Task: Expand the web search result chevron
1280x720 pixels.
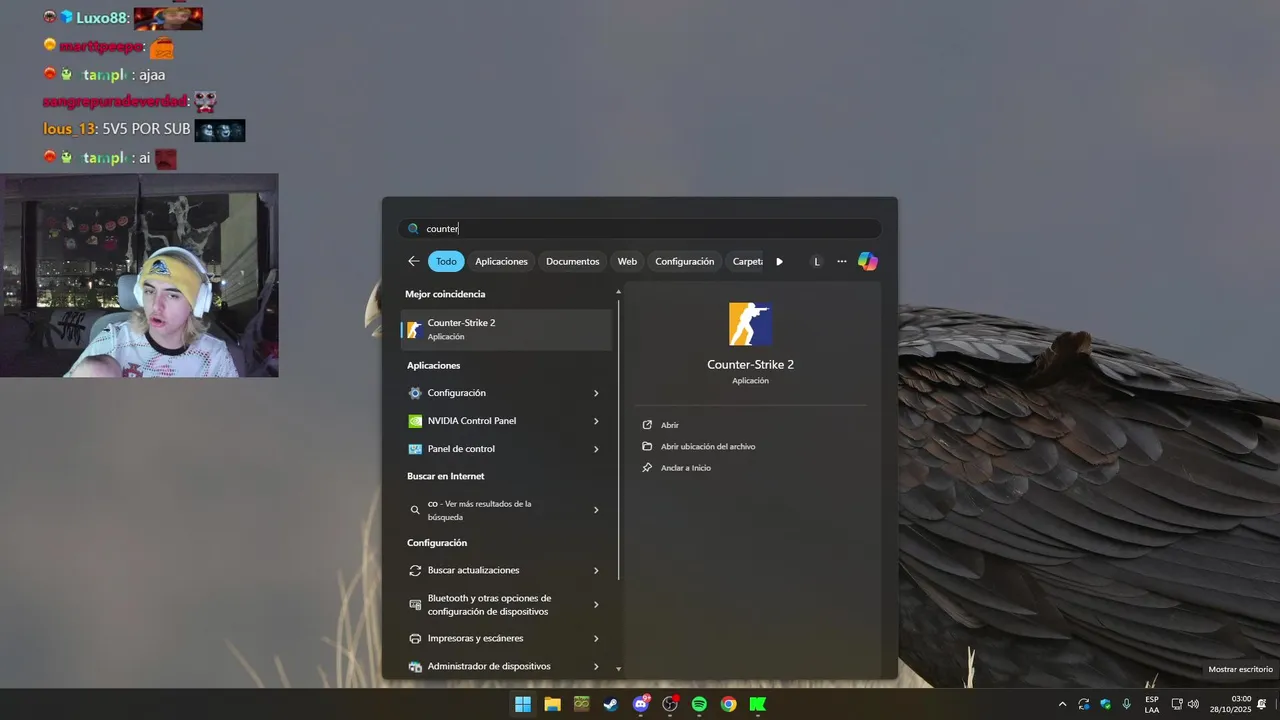Action: 596,510
